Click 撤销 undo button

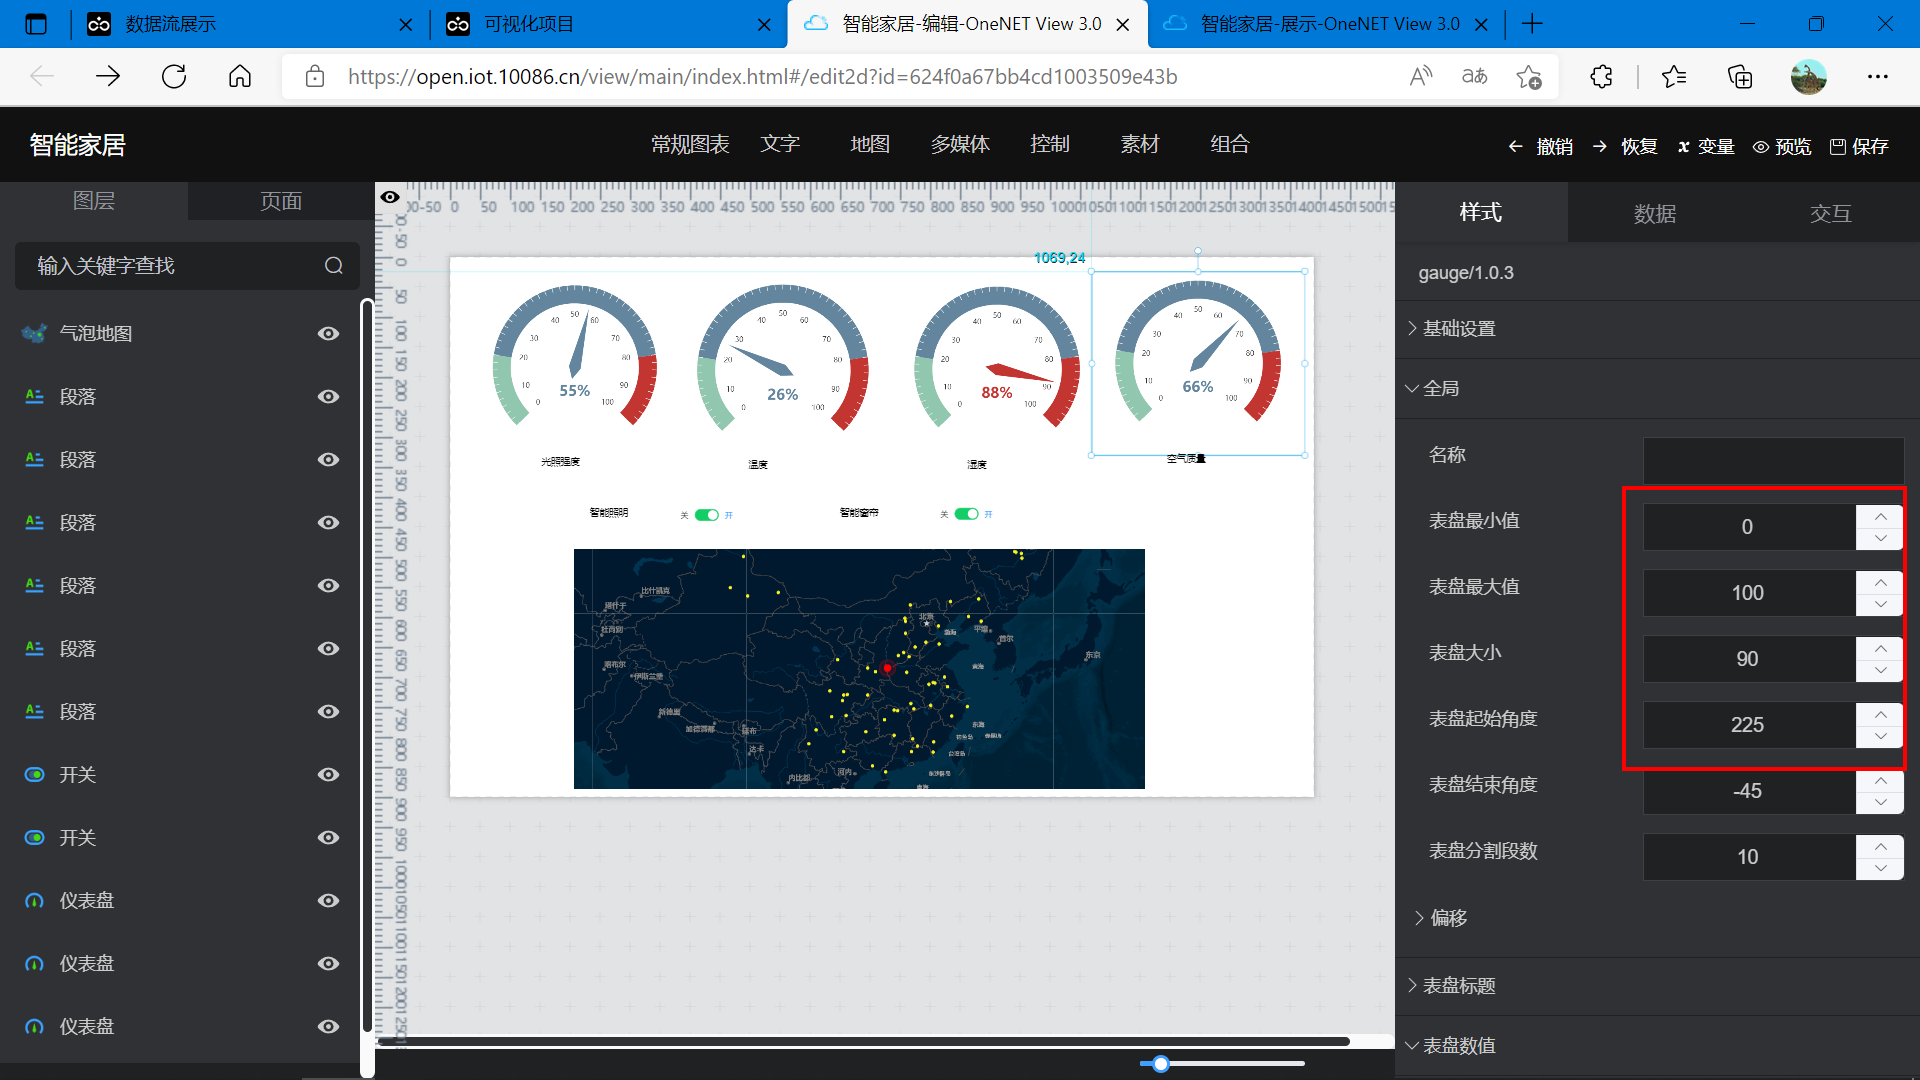tap(1541, 147)
